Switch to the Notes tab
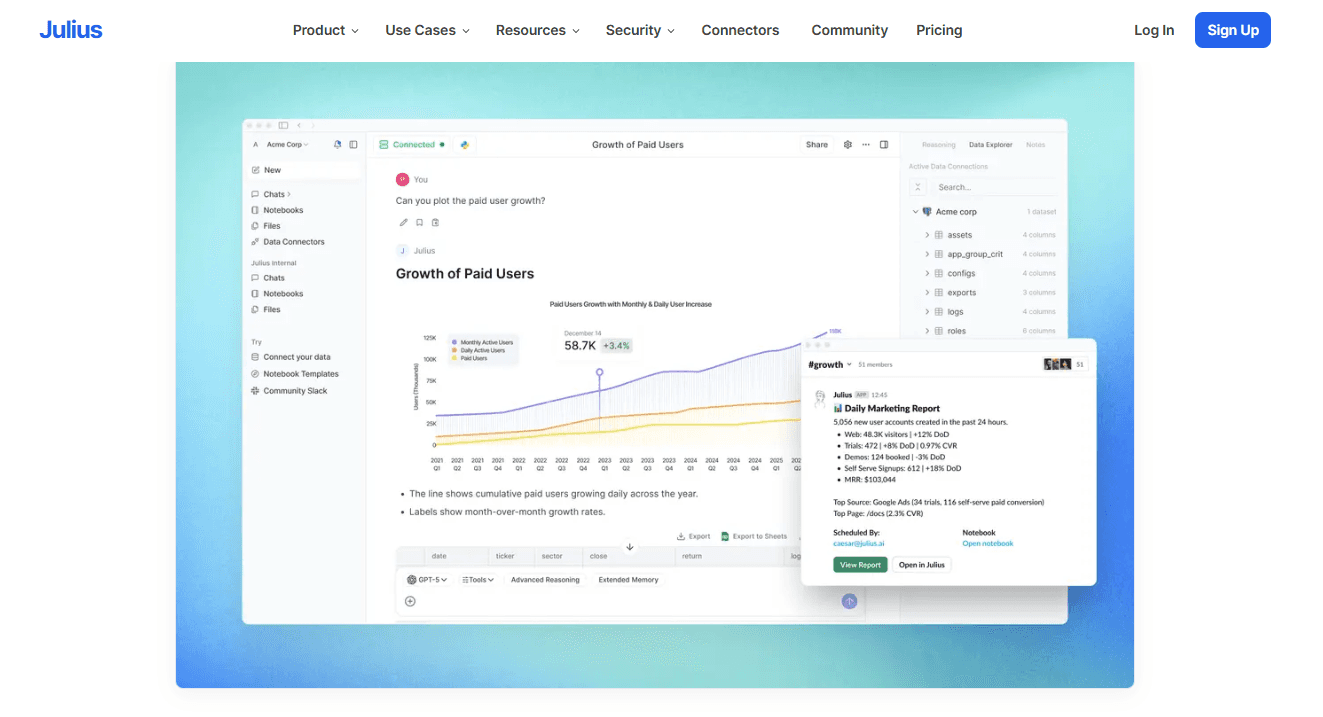1323x717 pixels. click(1035, 145)
